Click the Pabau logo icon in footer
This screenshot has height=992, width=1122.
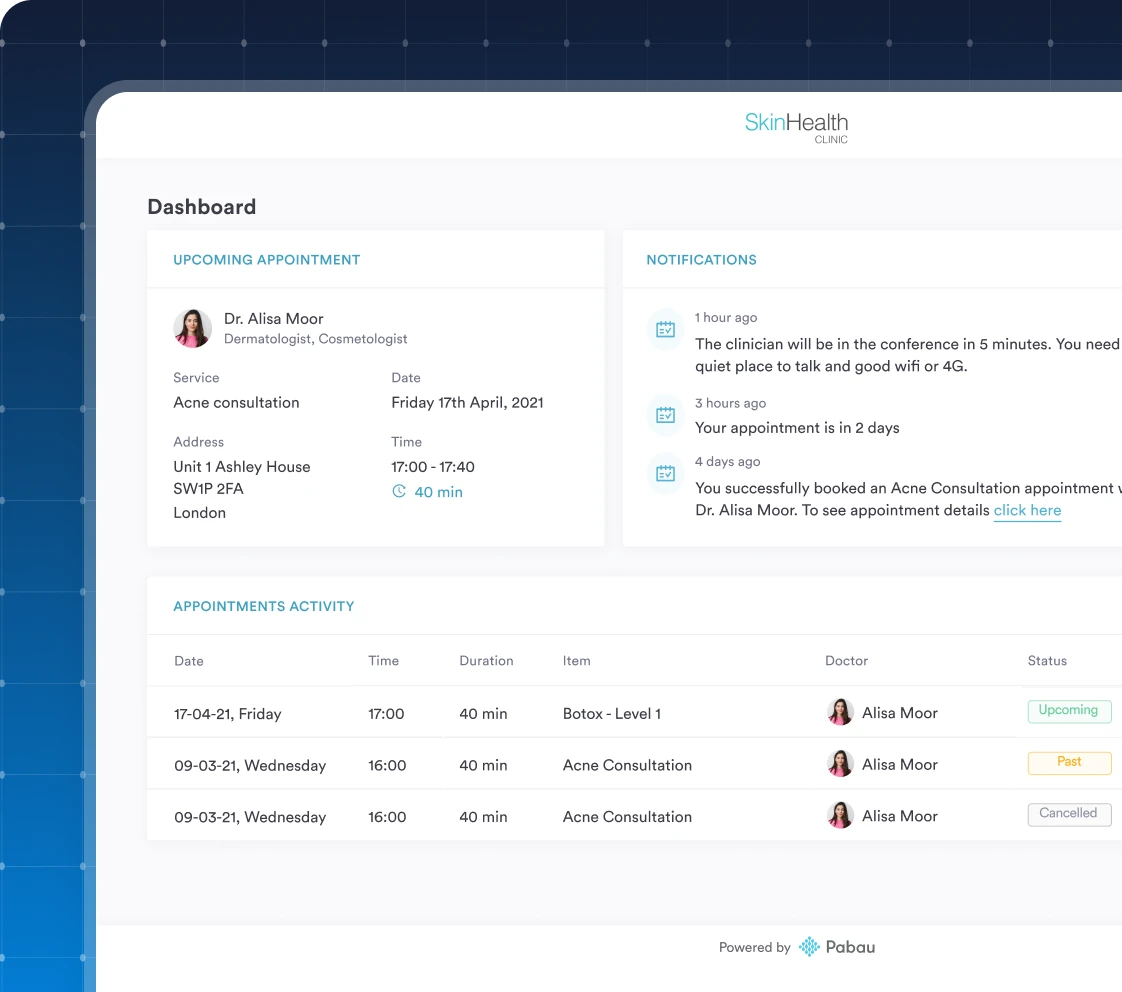[809, 947]
